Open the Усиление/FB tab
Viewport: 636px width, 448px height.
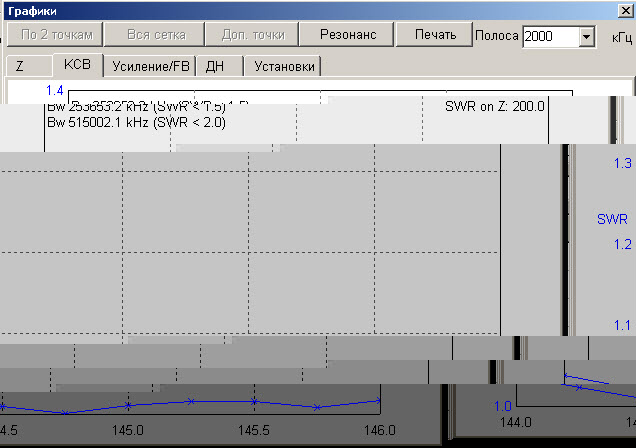point(151,67)
